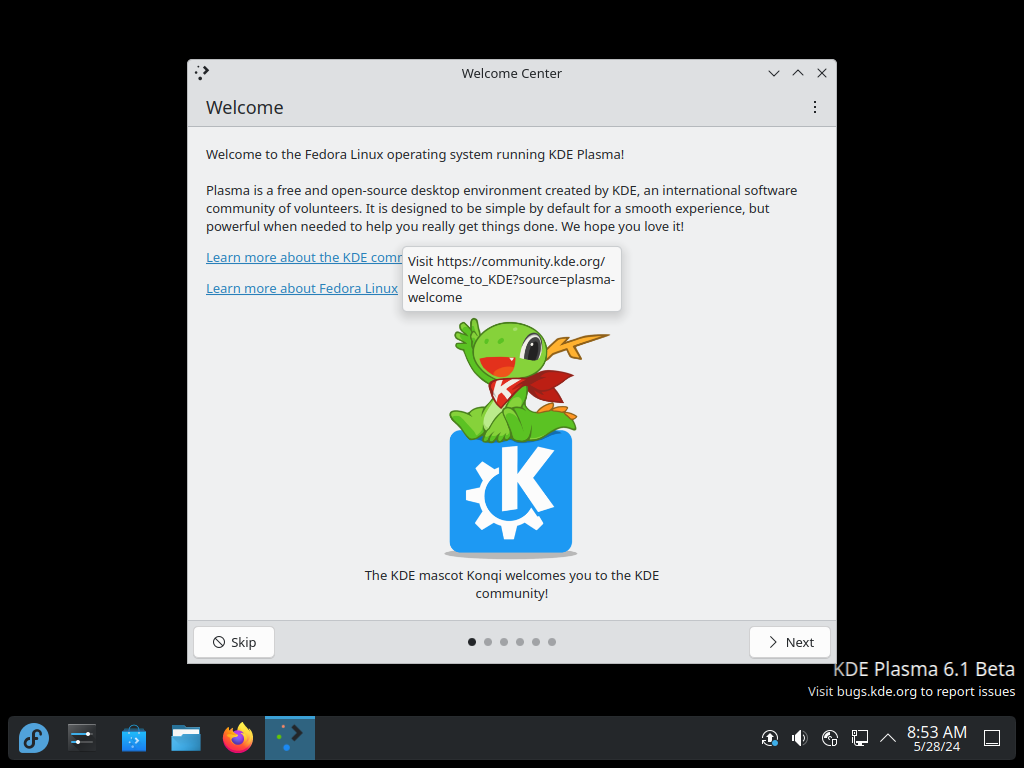Image resolution: width=1024 pixels, height=768 pixels.
Task: Jump to the third page indicator dot
Action: click(x=504, y=642)
